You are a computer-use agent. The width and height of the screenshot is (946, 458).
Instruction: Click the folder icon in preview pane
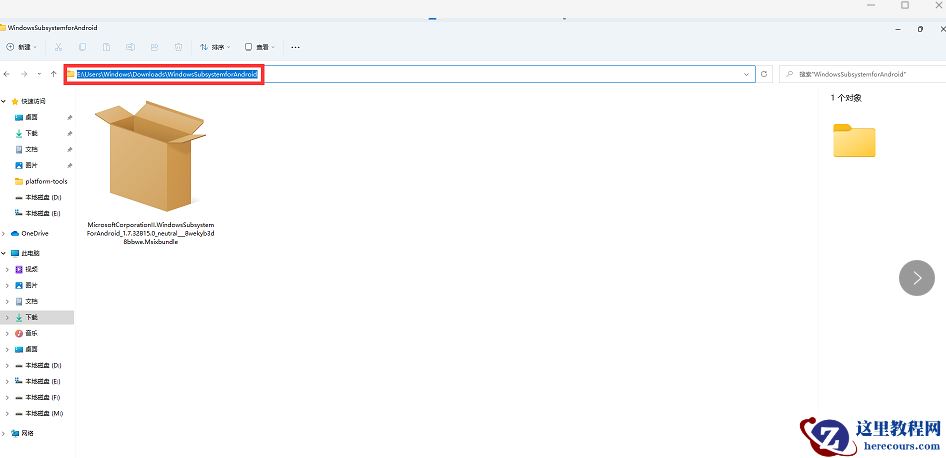[854, 141]
